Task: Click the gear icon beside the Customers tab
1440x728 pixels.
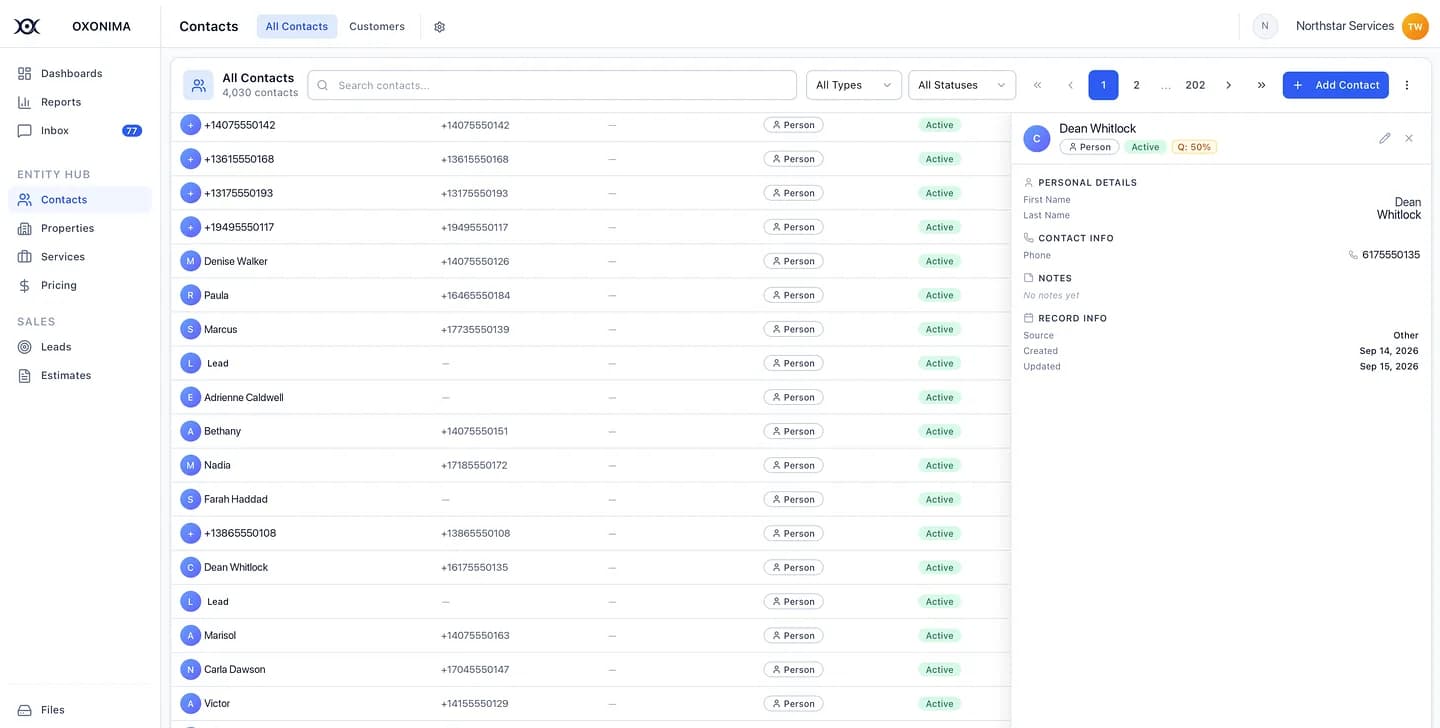Action: pos(439,27)
